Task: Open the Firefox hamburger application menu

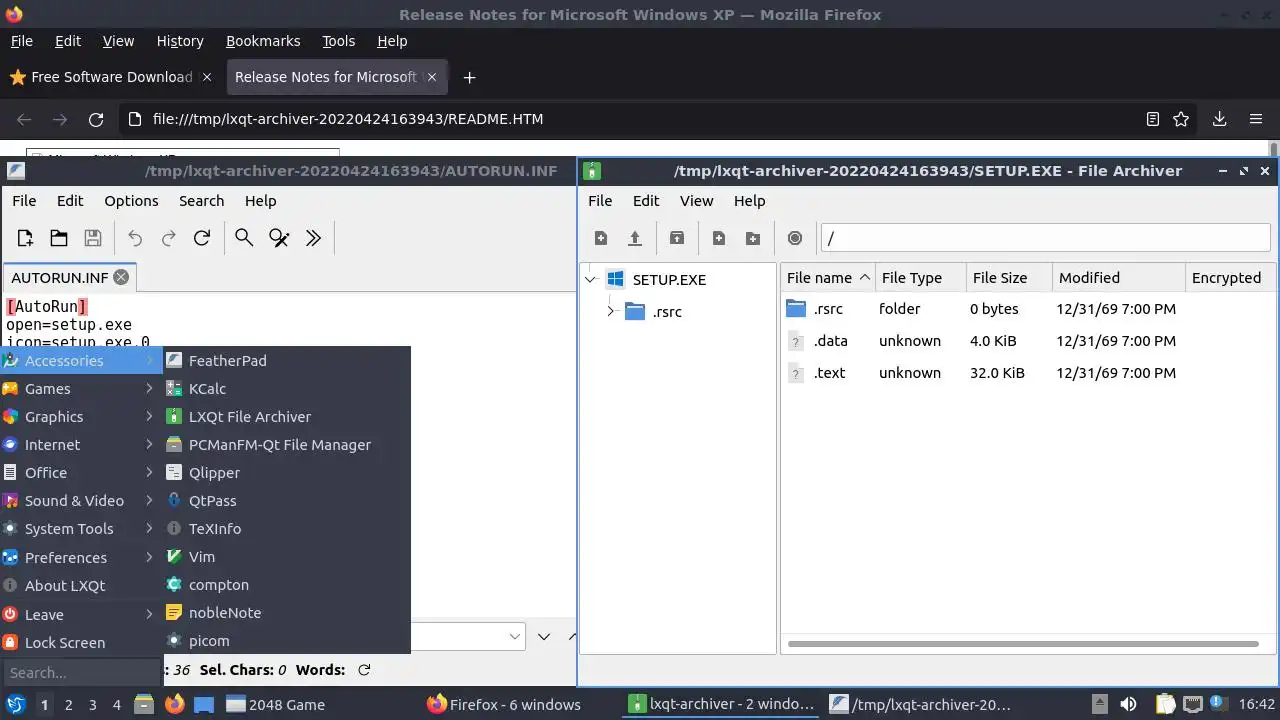Action: tap(1256, 119)
